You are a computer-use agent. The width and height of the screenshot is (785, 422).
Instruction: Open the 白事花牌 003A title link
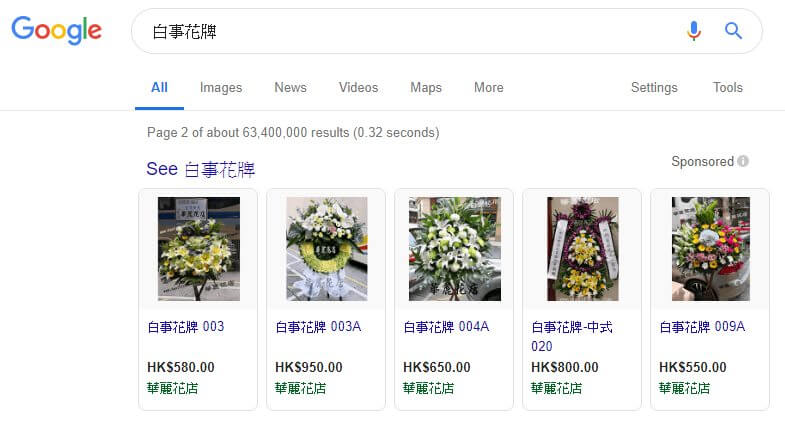(x=318, y=327)
